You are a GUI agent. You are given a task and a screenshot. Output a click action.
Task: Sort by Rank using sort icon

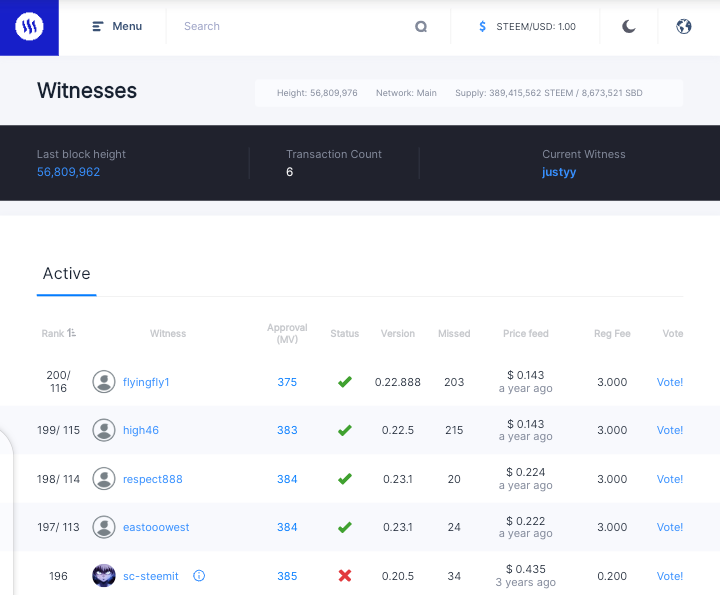[x=71, y=333]
